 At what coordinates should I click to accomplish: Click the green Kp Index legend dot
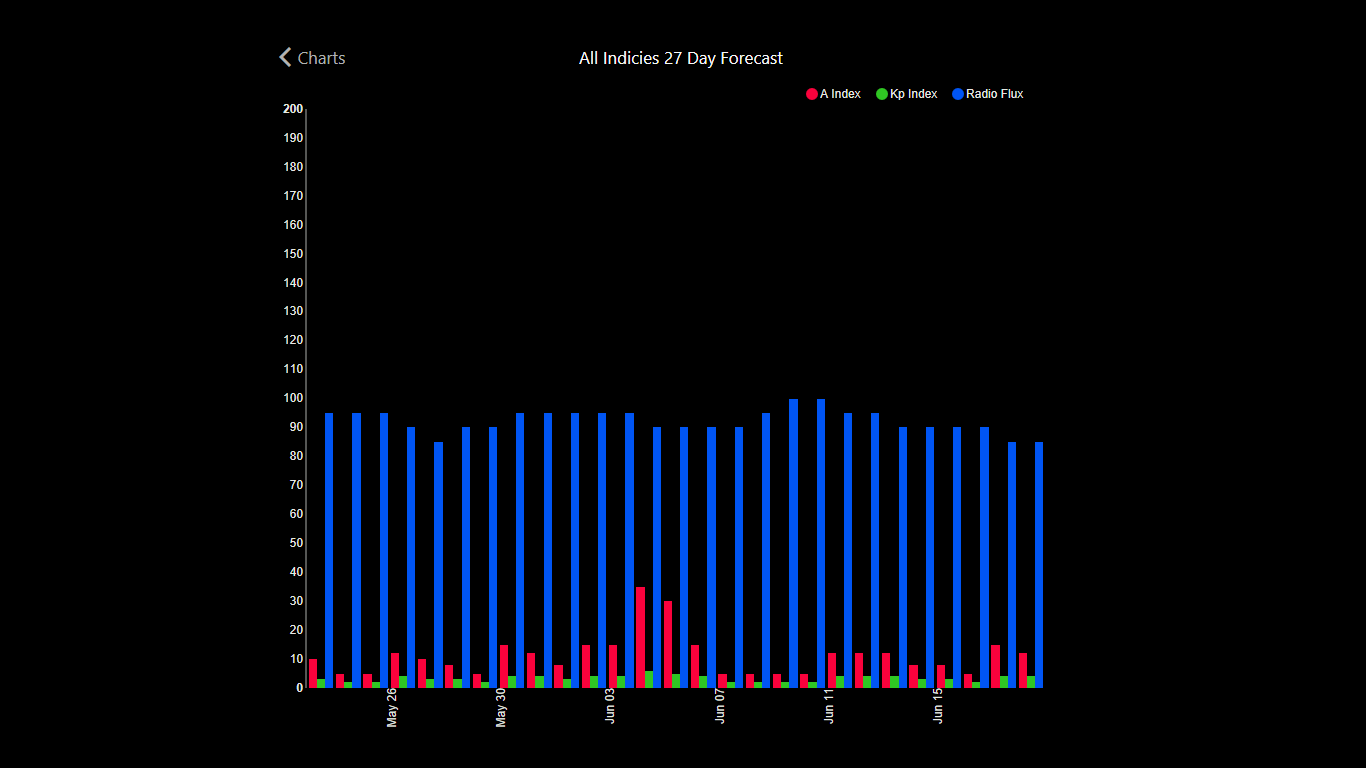click(882, 94)
